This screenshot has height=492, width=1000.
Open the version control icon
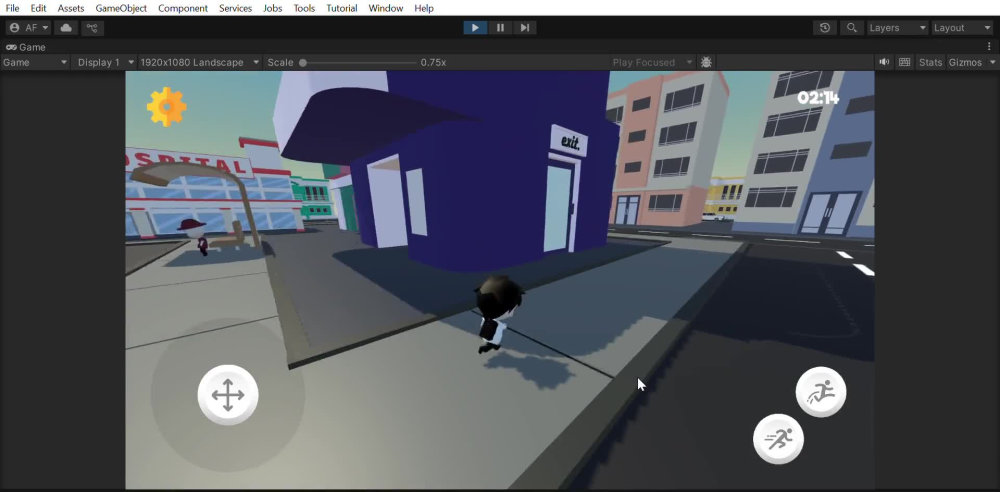click(x=92, y=28)
